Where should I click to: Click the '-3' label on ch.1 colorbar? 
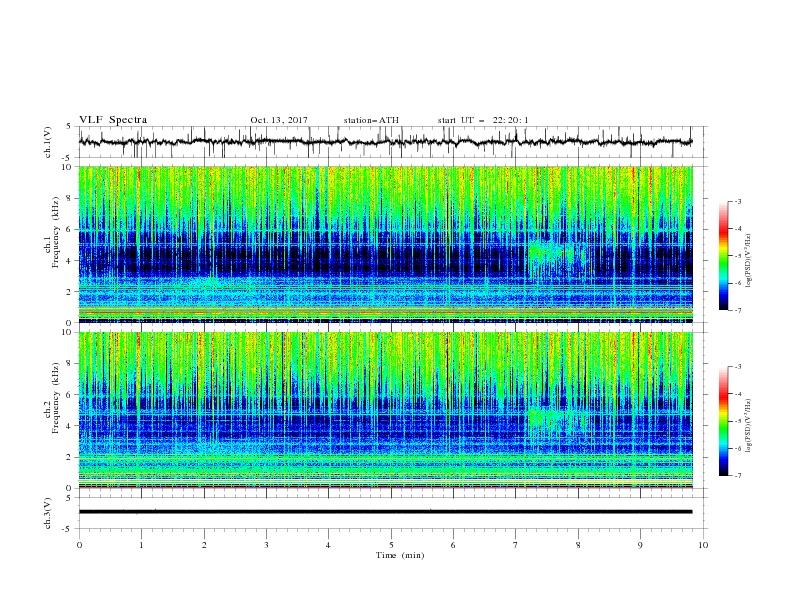pyautogui.click(x=738, y=201)
